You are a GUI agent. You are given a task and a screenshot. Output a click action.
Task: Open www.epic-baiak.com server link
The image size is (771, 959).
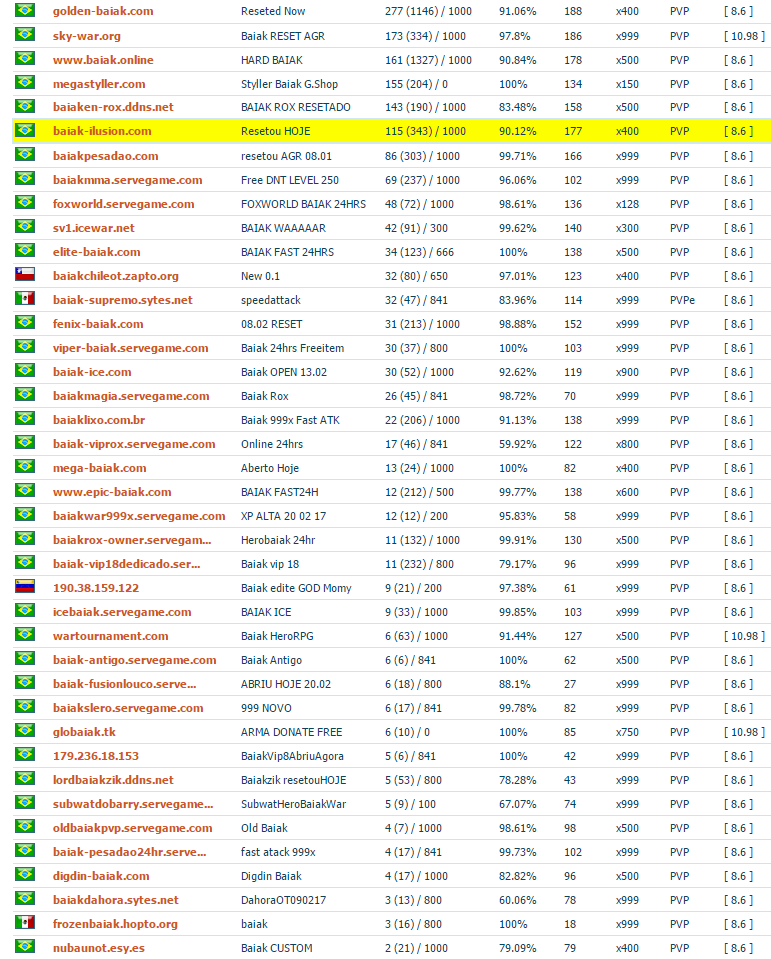(112, 492)
